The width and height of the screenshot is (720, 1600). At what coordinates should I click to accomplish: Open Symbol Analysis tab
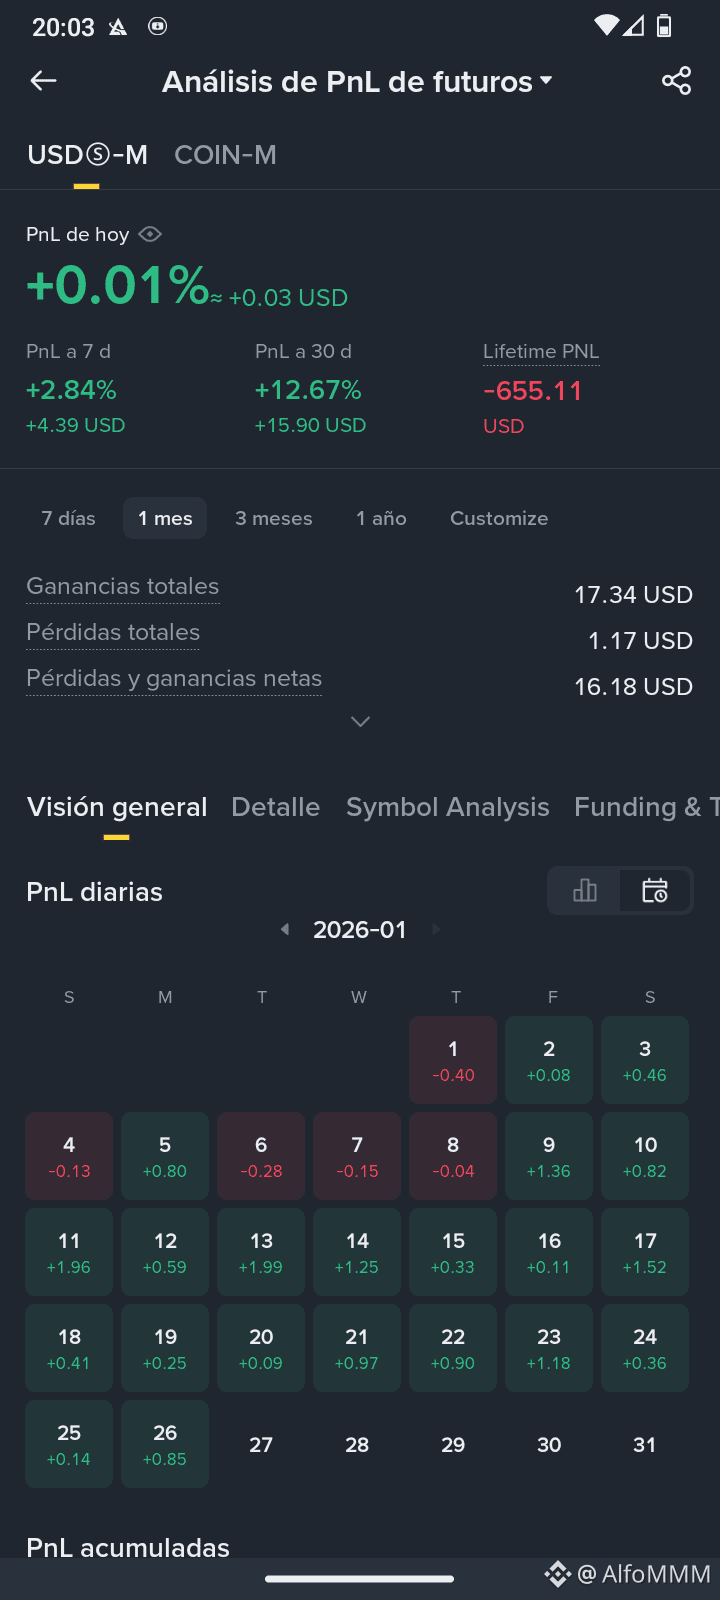(447, 807)
